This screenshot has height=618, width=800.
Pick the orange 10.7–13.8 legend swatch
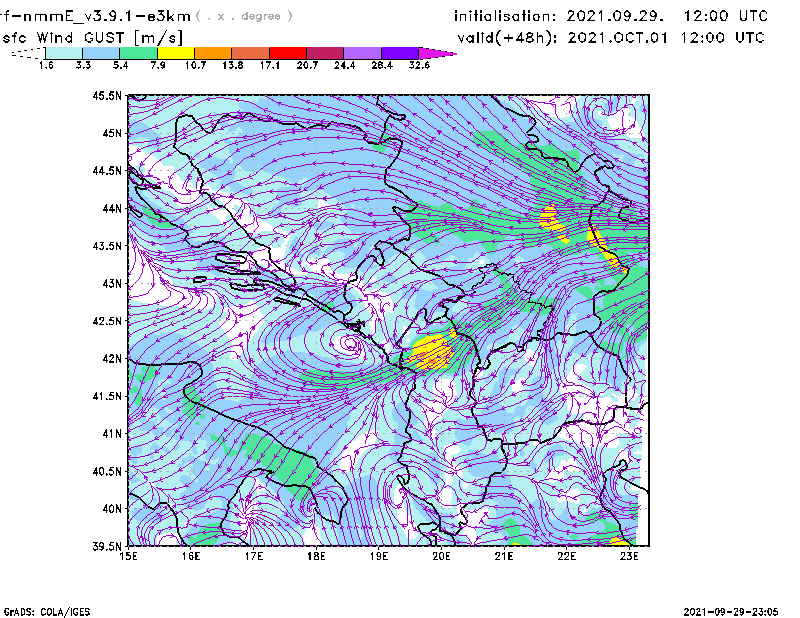pyautogui.click(x=213, y=53)
